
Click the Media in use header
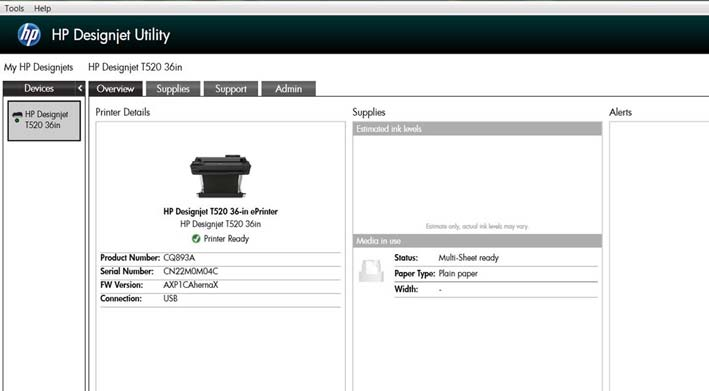(477, 241)
